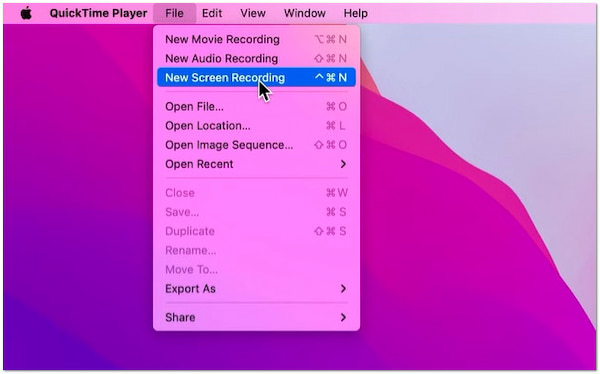Expand the Share submenu
Viewport: 600px width, 374px height.
pos(256,317)
